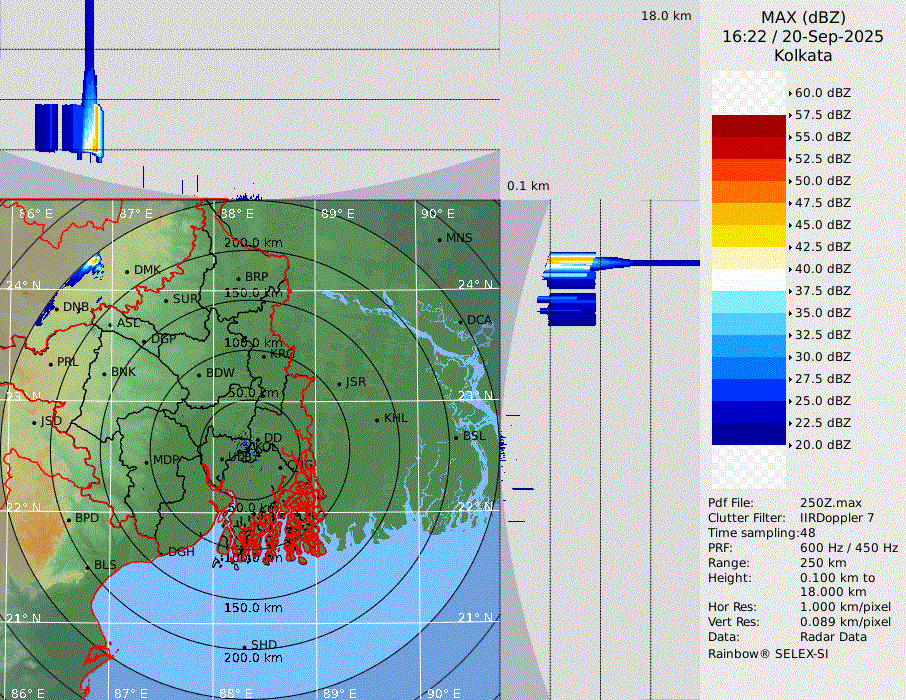Viewport: 906px width, 700px height.
Task: Click the 18.0 km height label
Action: click(x=666, y=16)
